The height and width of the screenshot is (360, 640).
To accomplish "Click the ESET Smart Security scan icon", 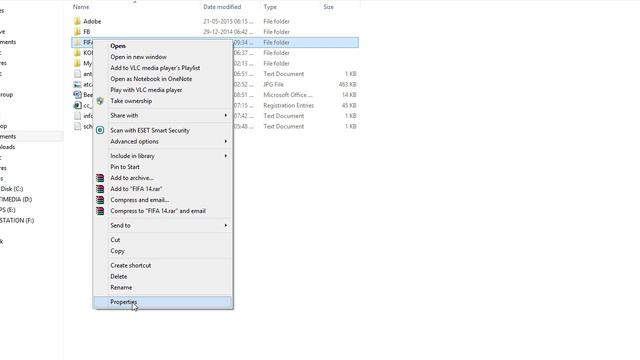I will 100,130.
